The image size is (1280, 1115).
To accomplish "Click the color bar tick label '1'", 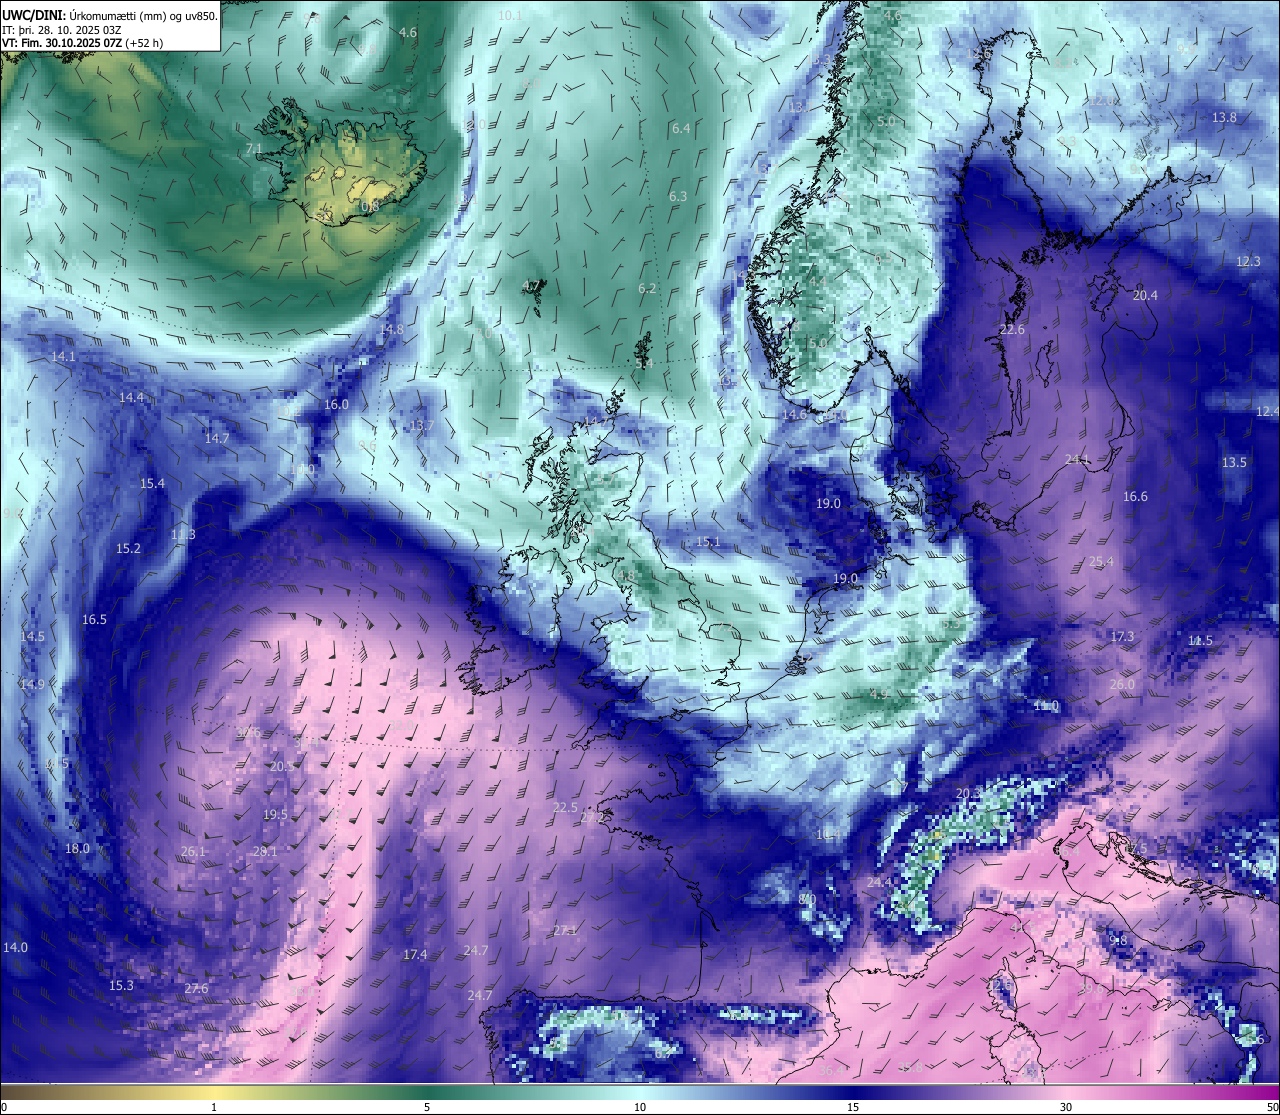I will click(214, 1107).
